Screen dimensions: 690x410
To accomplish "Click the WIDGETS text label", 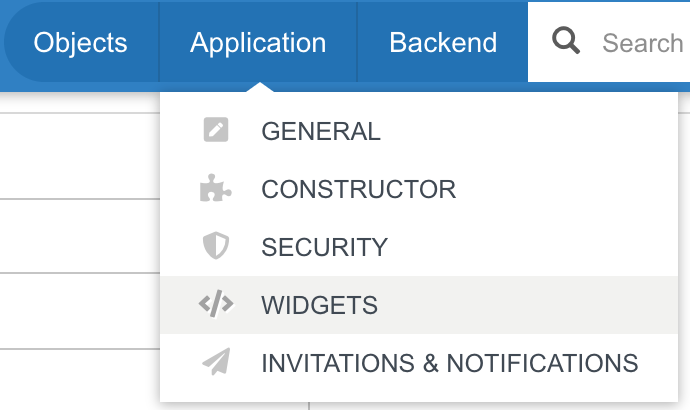I will [x=319, y=305].
